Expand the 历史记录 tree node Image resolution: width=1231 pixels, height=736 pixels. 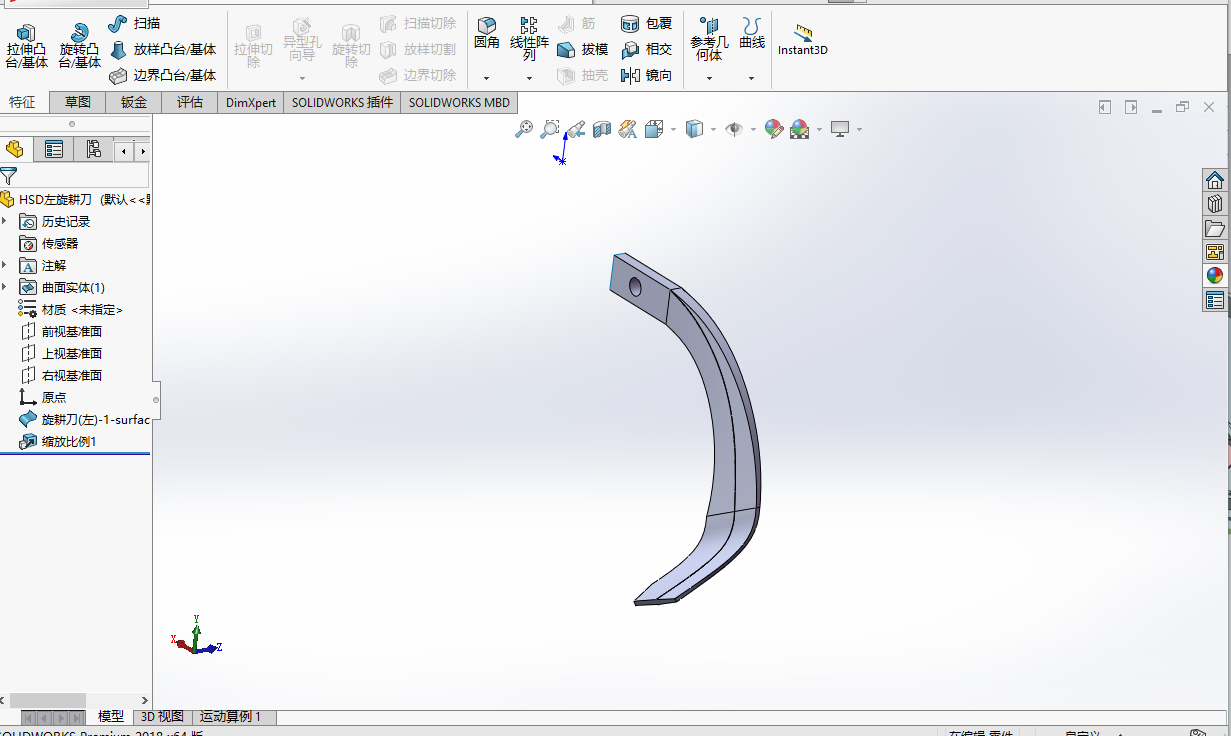[5, 221]
